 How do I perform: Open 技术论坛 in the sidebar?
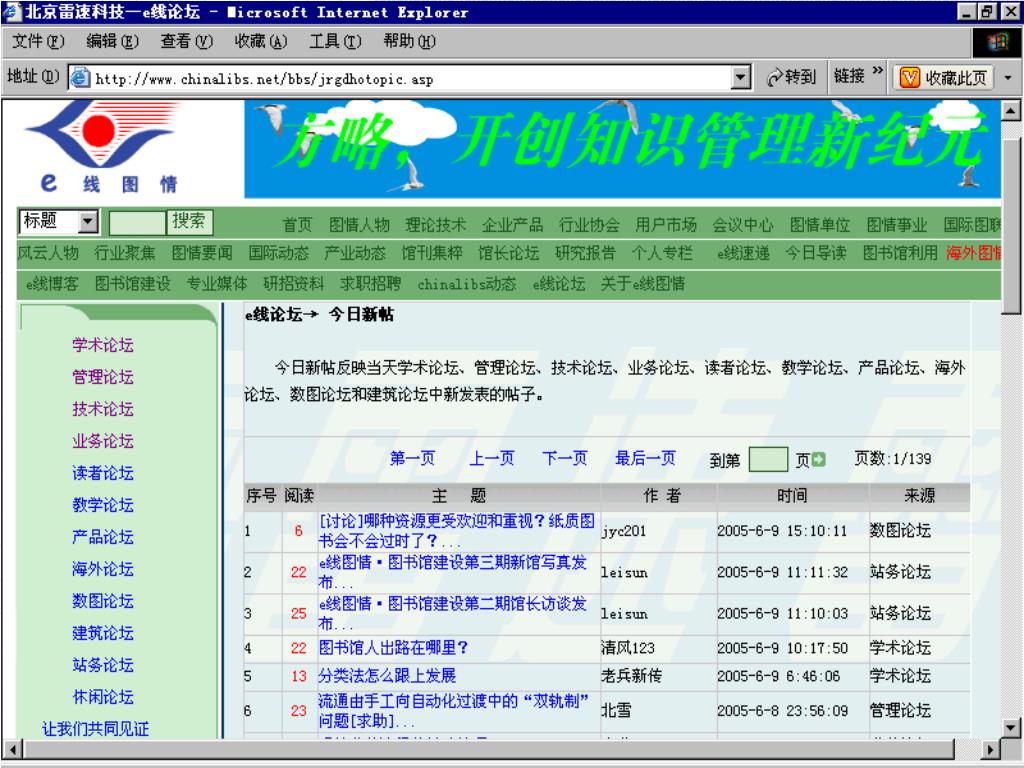tap(103, 409)
